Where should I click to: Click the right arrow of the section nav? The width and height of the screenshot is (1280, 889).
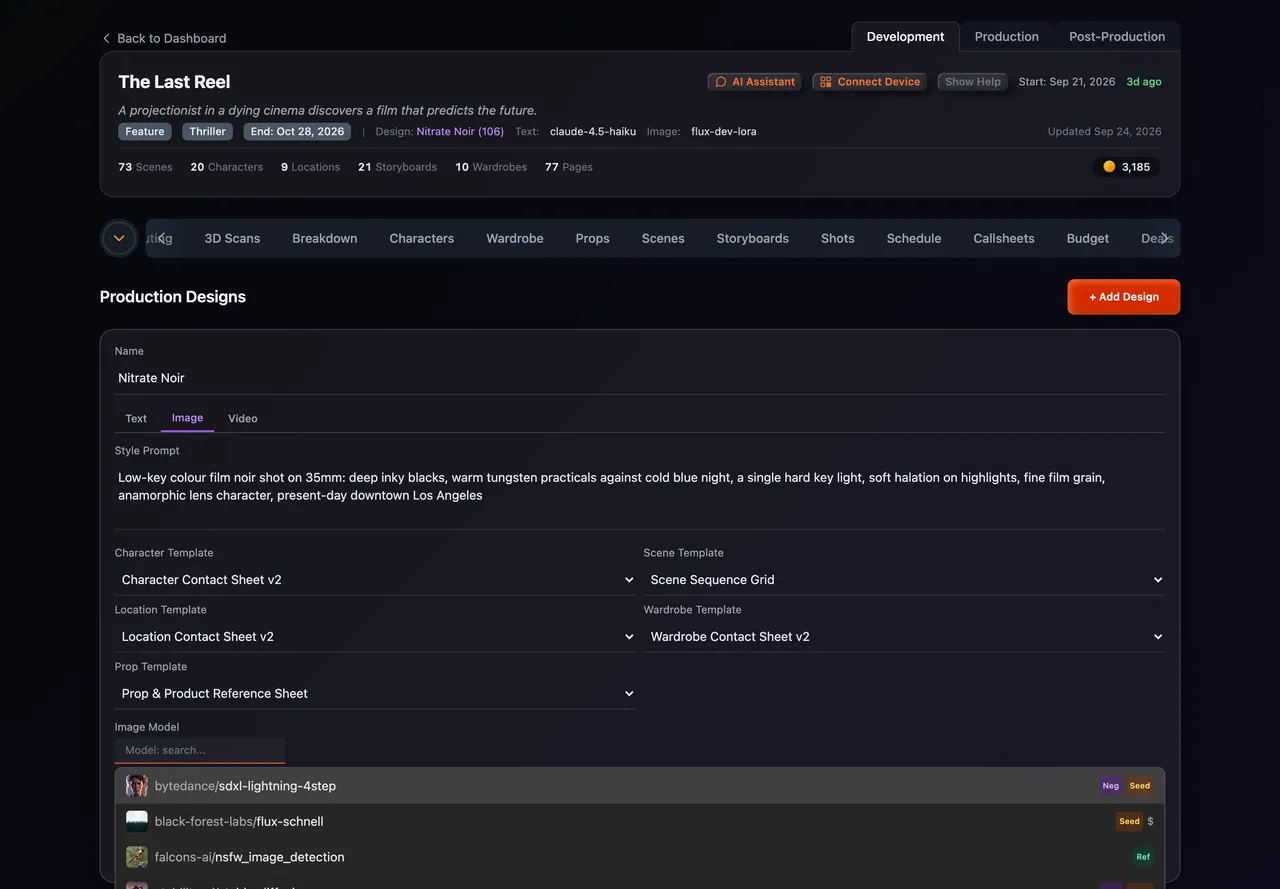pos(1164,238)
